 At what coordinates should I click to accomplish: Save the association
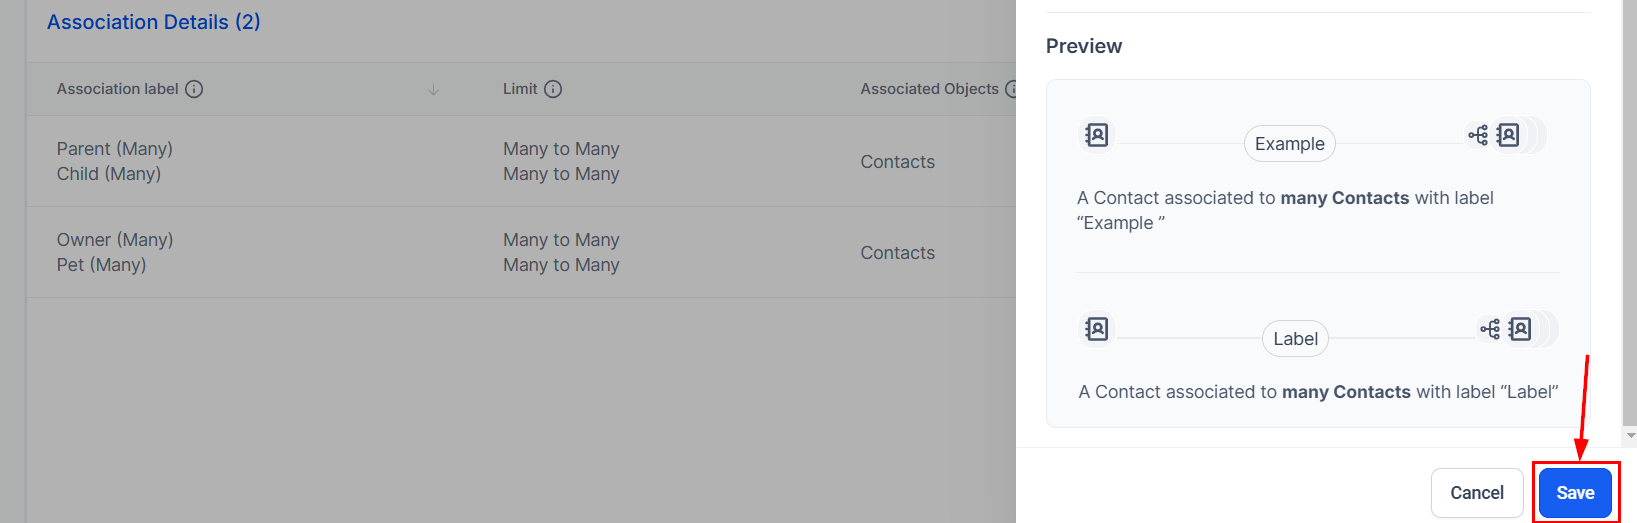pos(1575,493)
